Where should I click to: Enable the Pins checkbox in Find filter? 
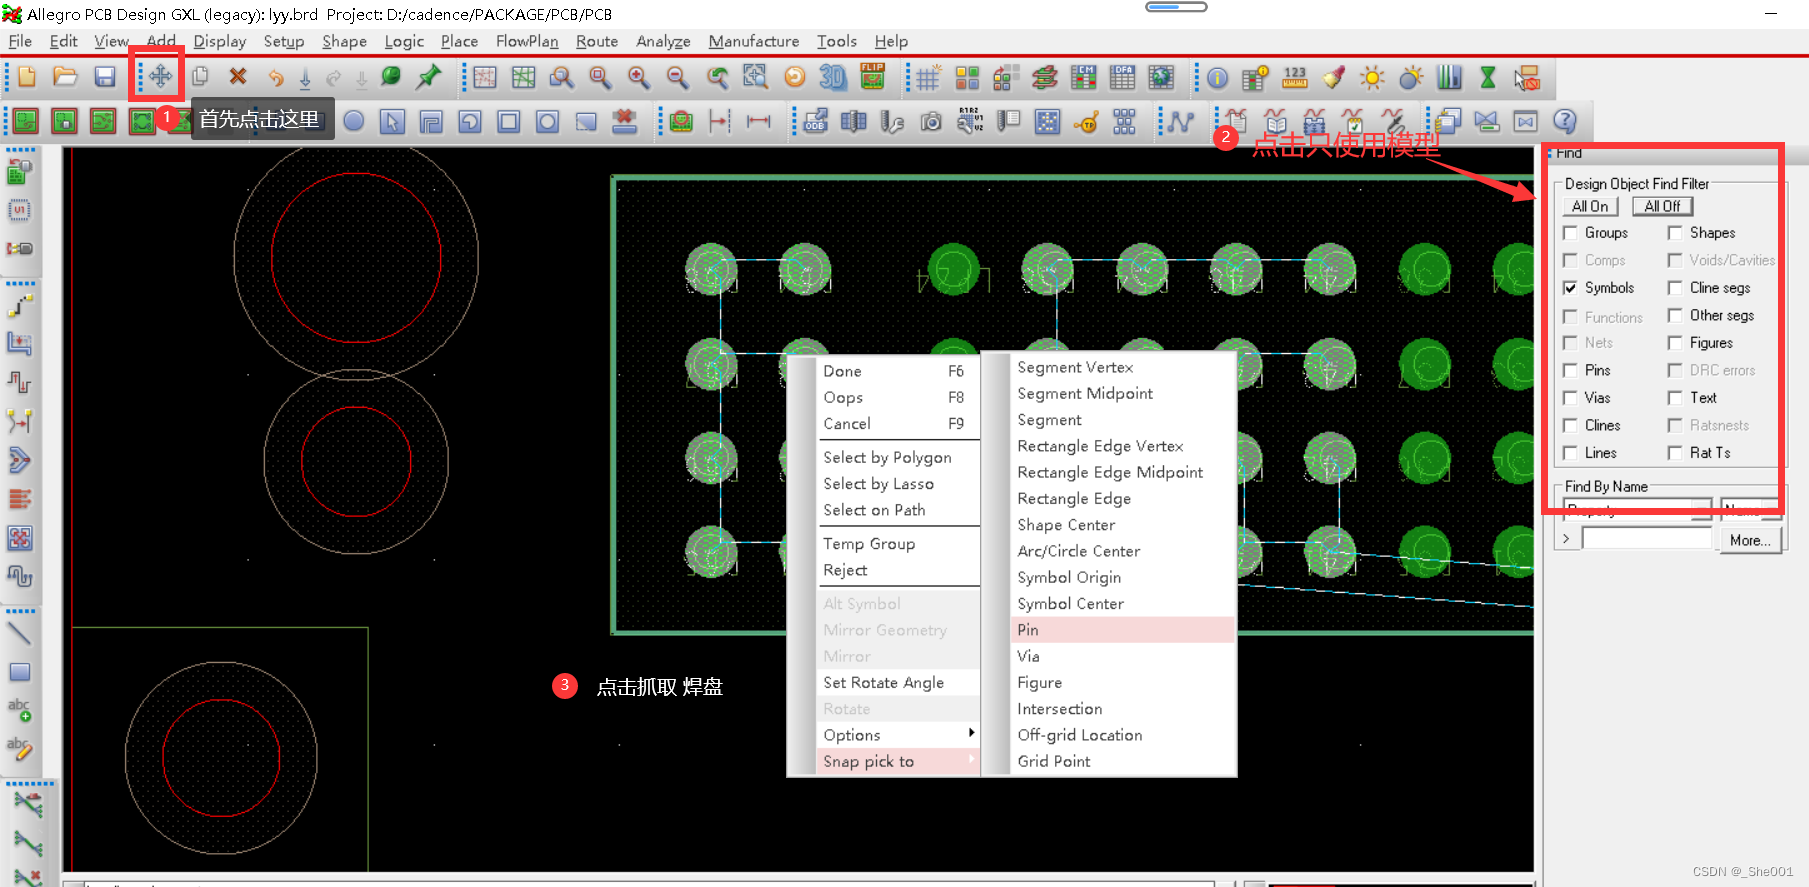(1570, 370)
